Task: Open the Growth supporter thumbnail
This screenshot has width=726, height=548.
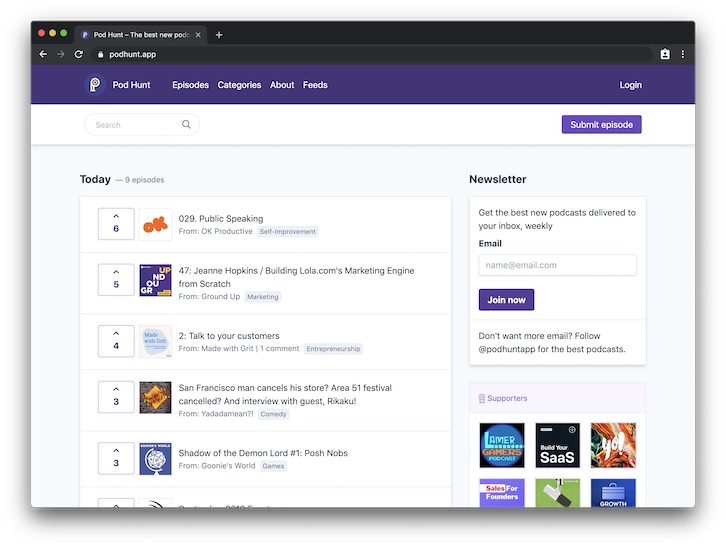Action: click(x=613, y=492)
